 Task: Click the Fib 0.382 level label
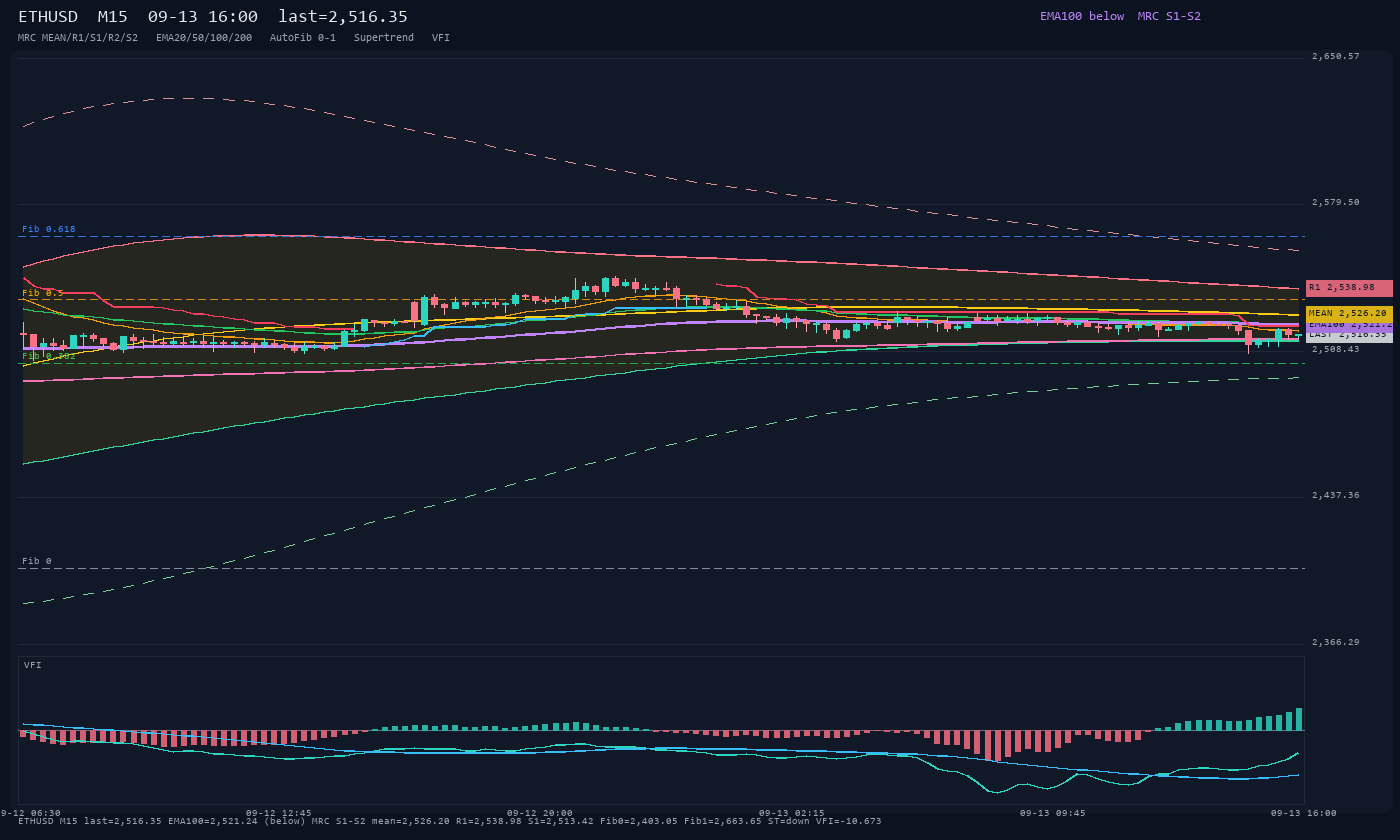tap(49, 356)
